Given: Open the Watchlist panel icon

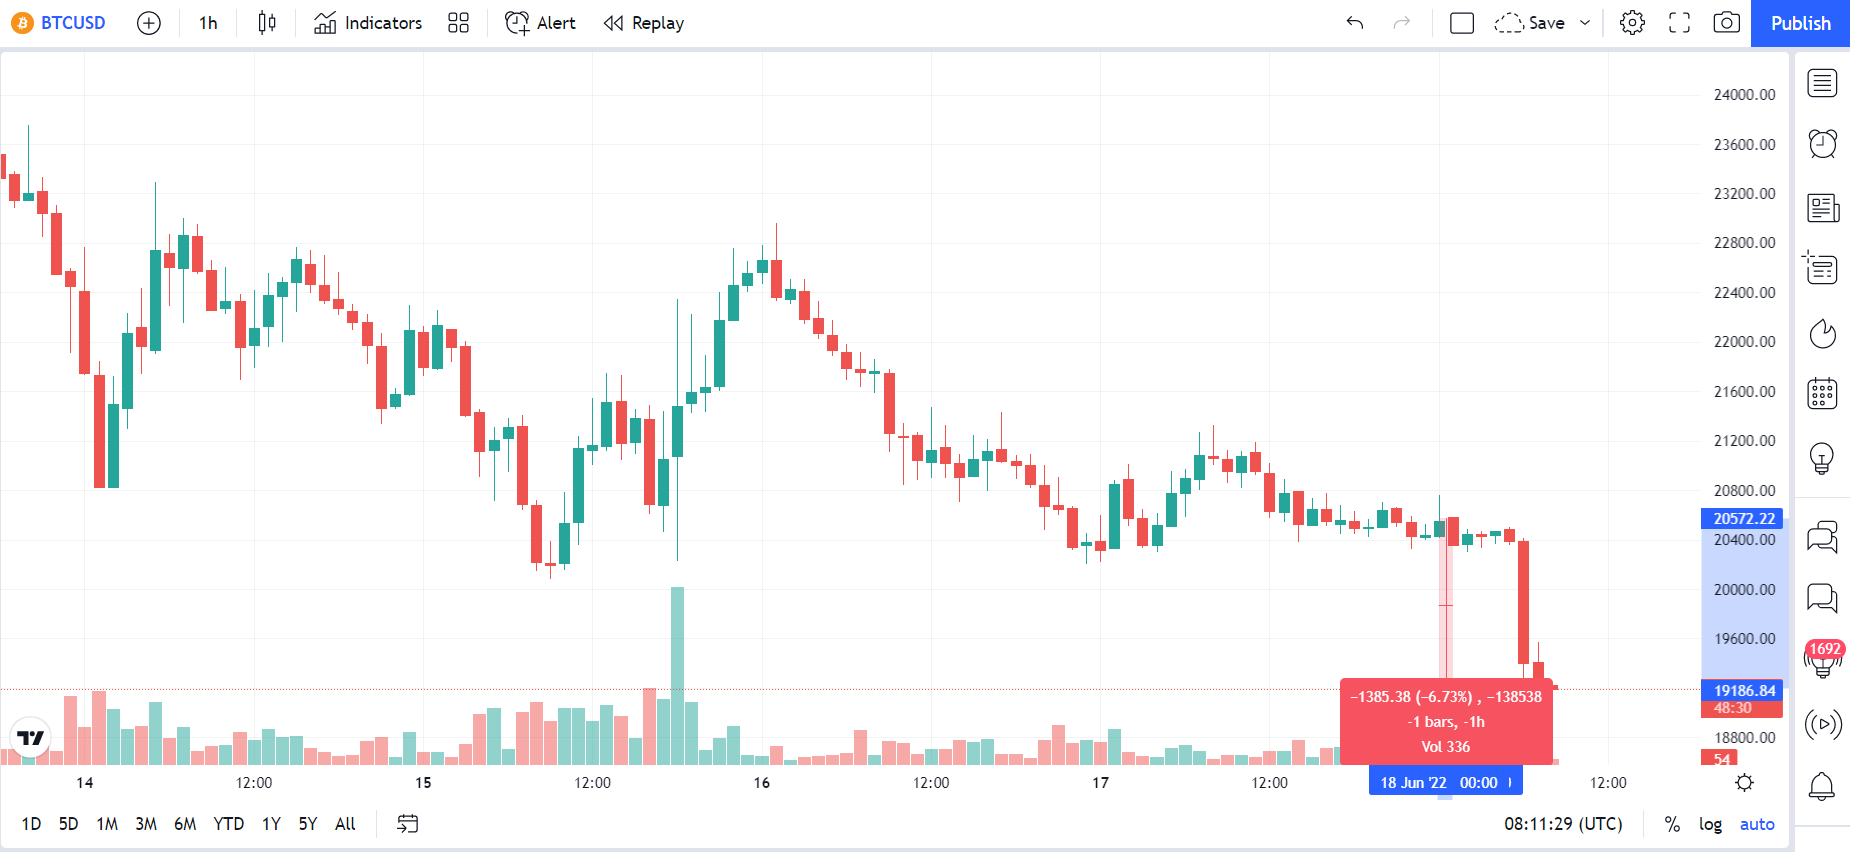Looking at the screenshot, I should [x=1822, y=83].
